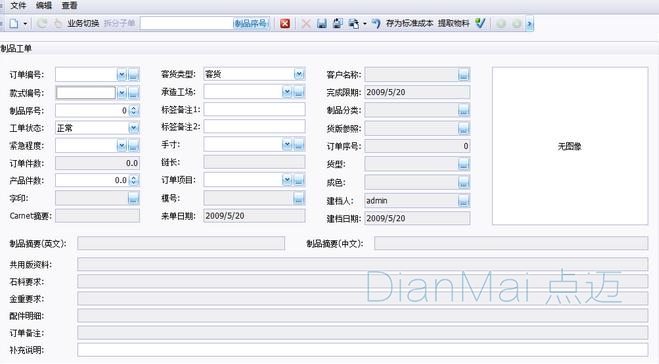Click lookup button for 制品分类 field
This screenshot has width=659, height=364.
point(463,111)
